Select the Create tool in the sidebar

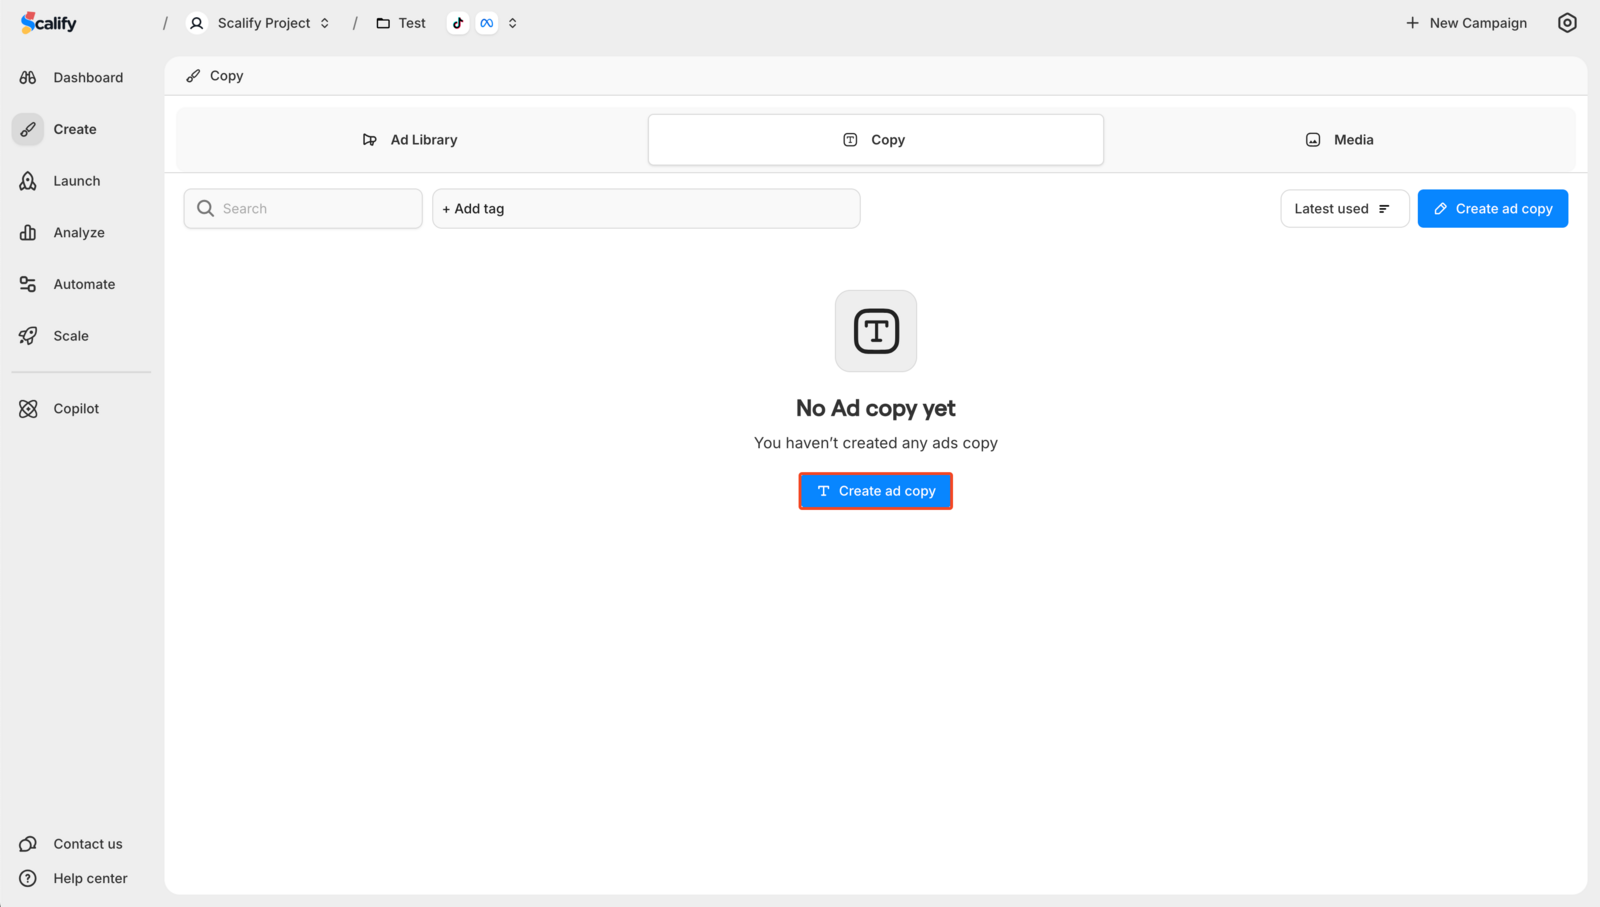point(74,129)
